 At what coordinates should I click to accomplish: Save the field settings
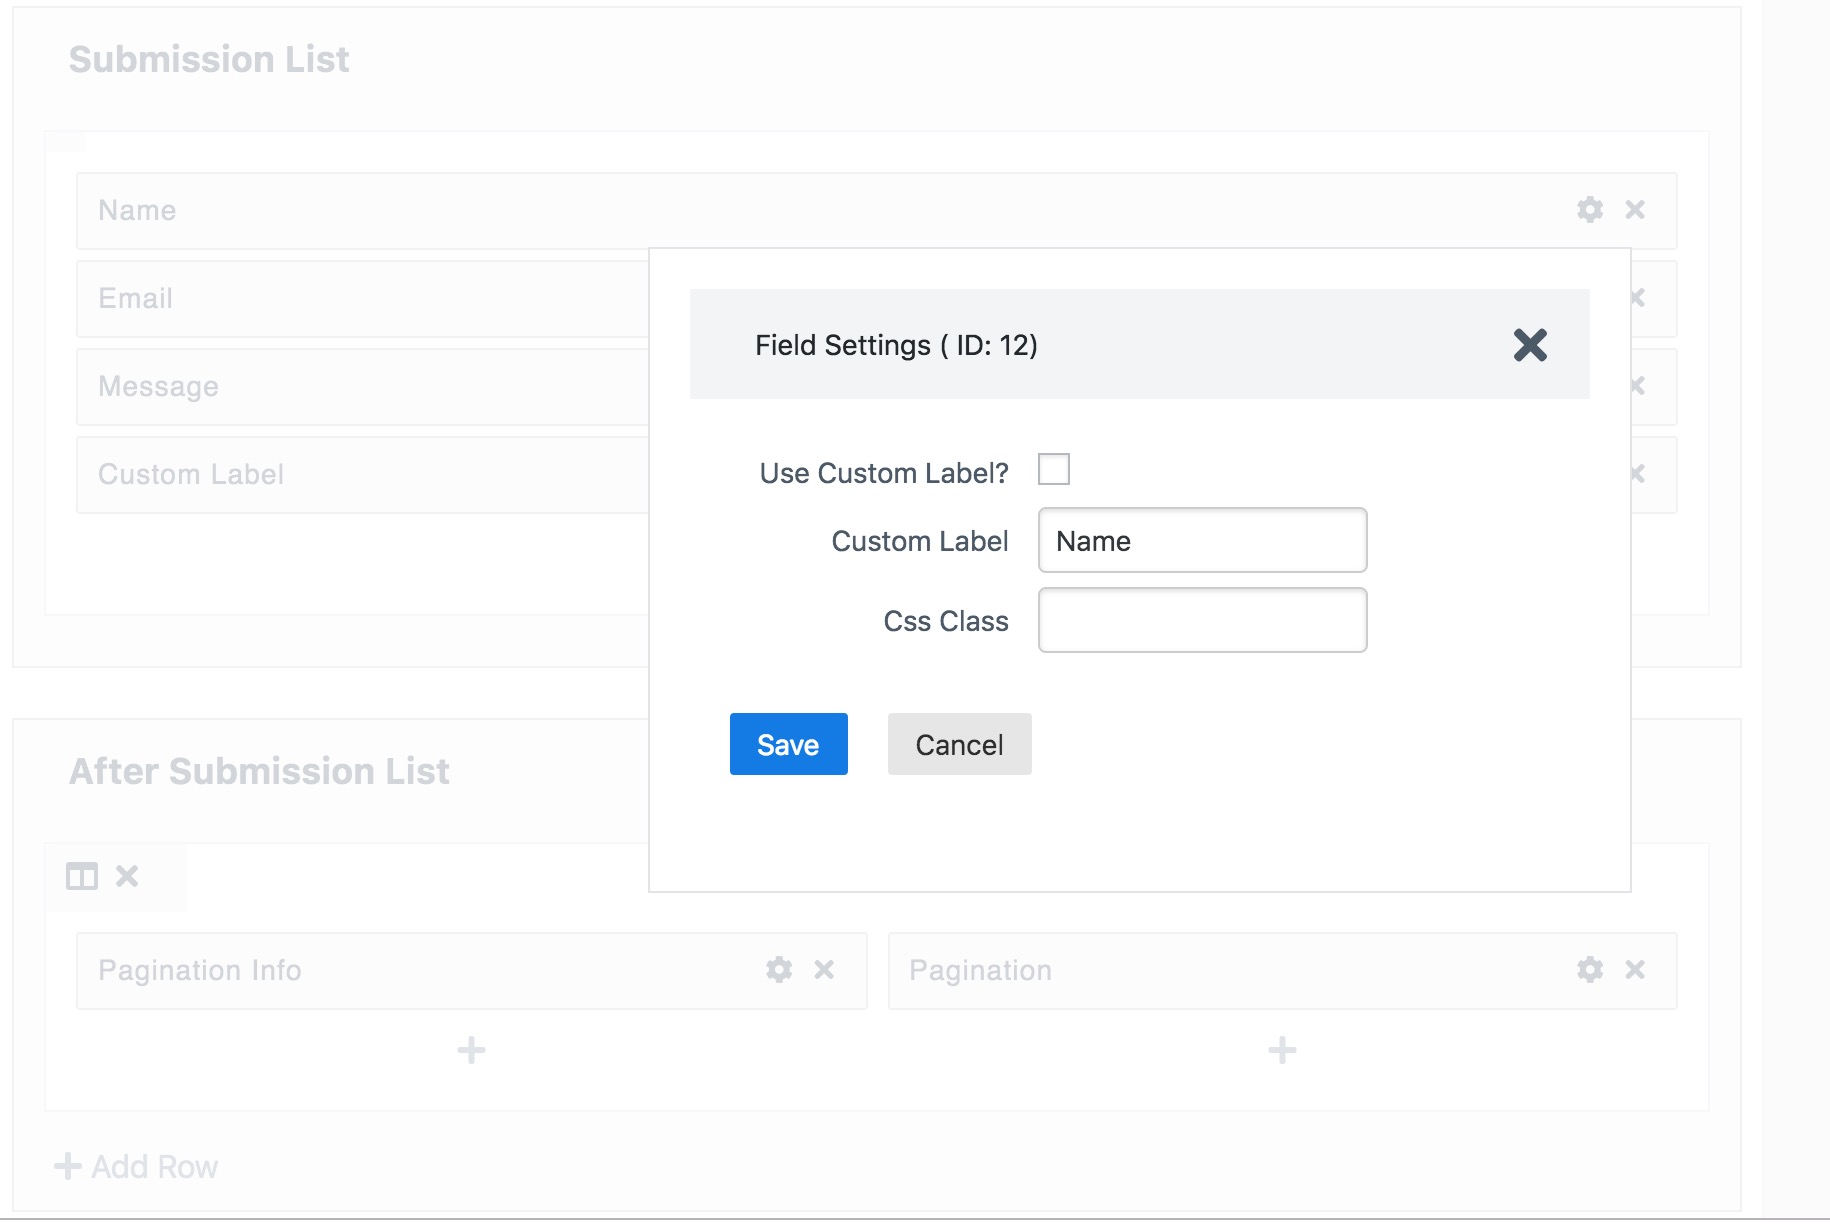click(788, 744)
